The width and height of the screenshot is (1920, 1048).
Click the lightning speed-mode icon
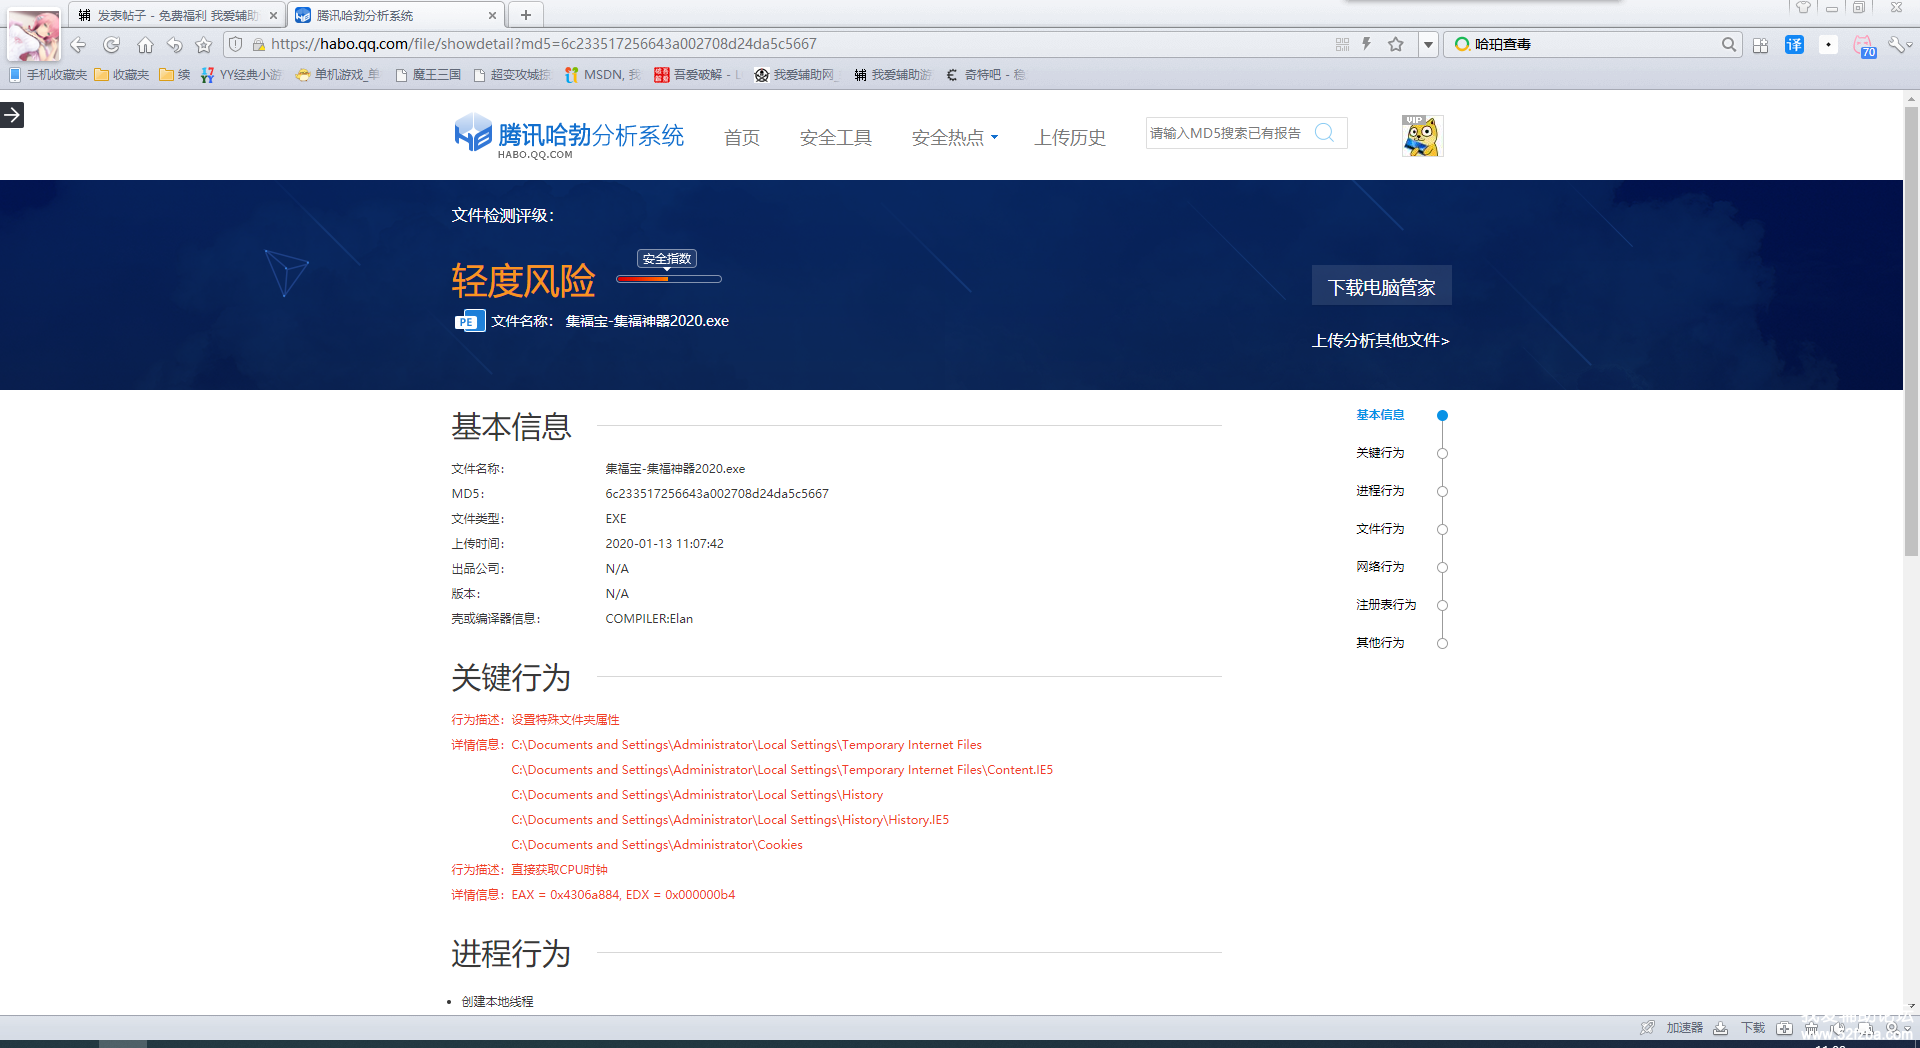pyautogui.click(x=1367, y=44)
